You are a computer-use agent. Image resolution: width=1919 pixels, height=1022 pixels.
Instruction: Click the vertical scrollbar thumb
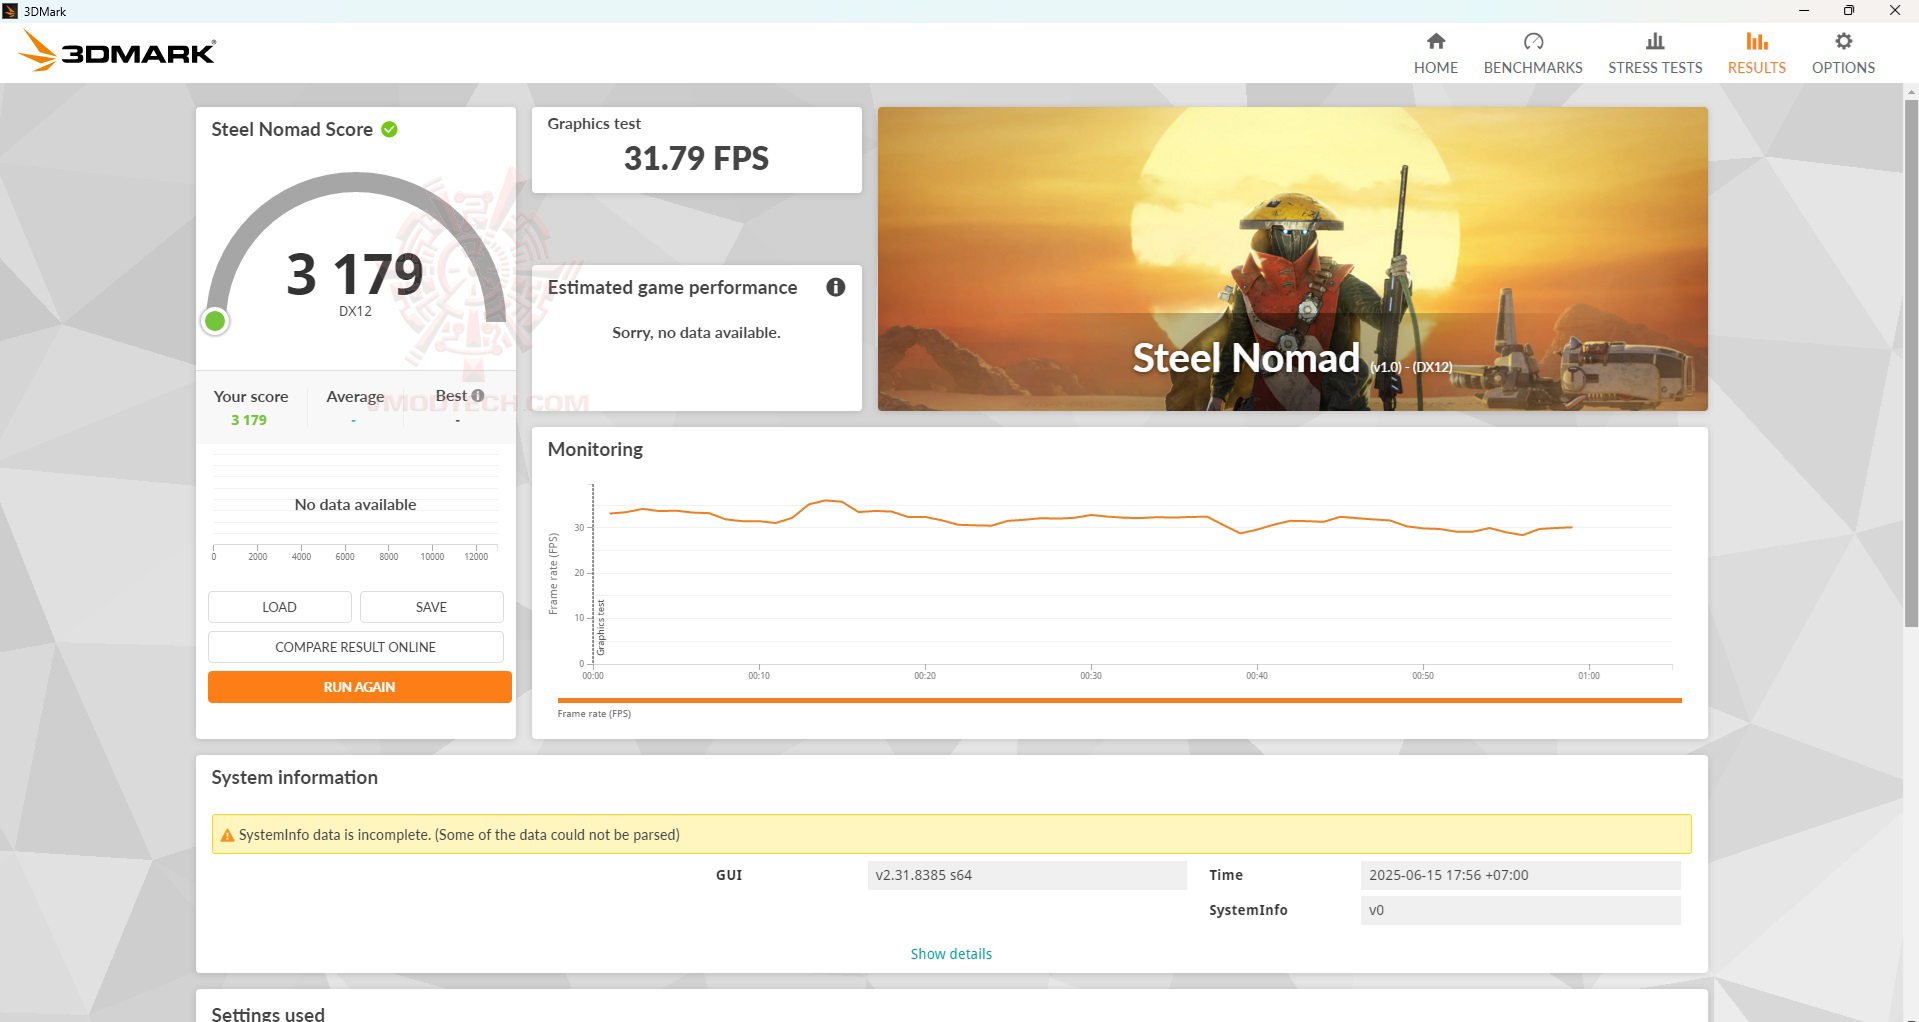coord(1911,363)
